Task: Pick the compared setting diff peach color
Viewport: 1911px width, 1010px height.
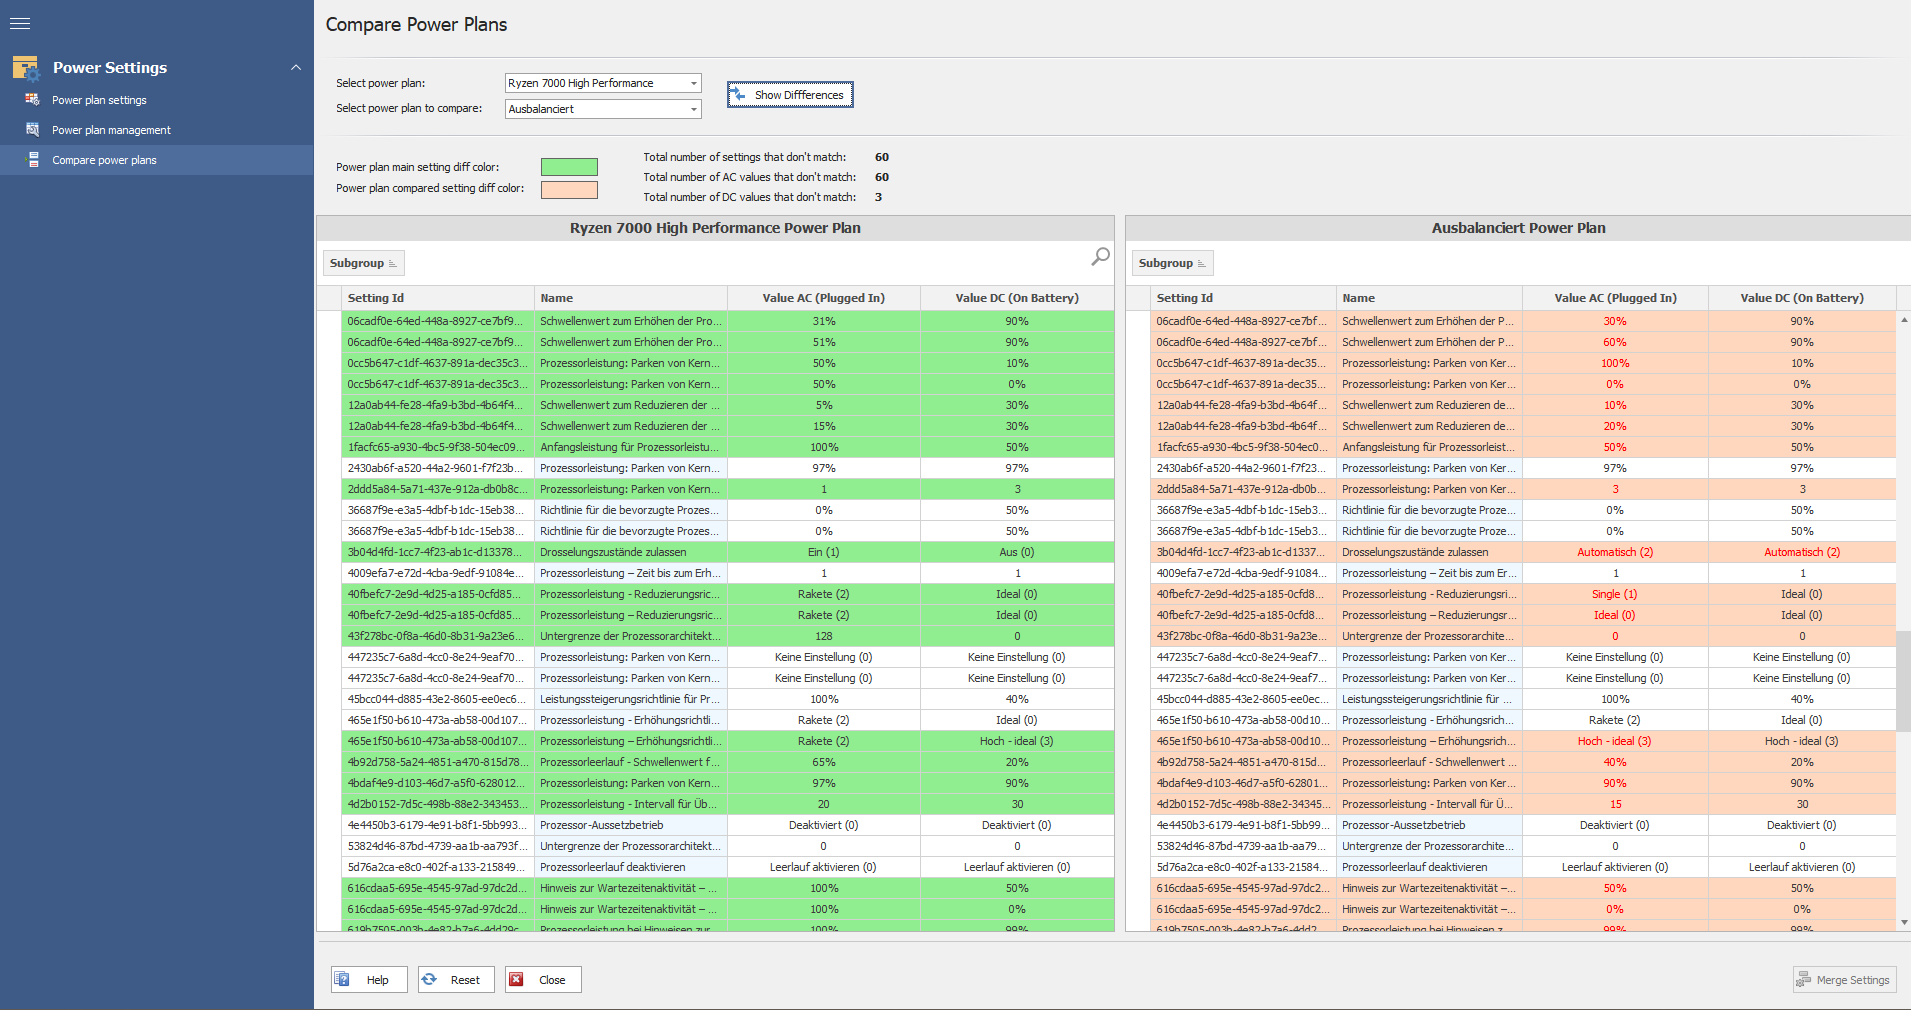Action: [x=569, y=189]
